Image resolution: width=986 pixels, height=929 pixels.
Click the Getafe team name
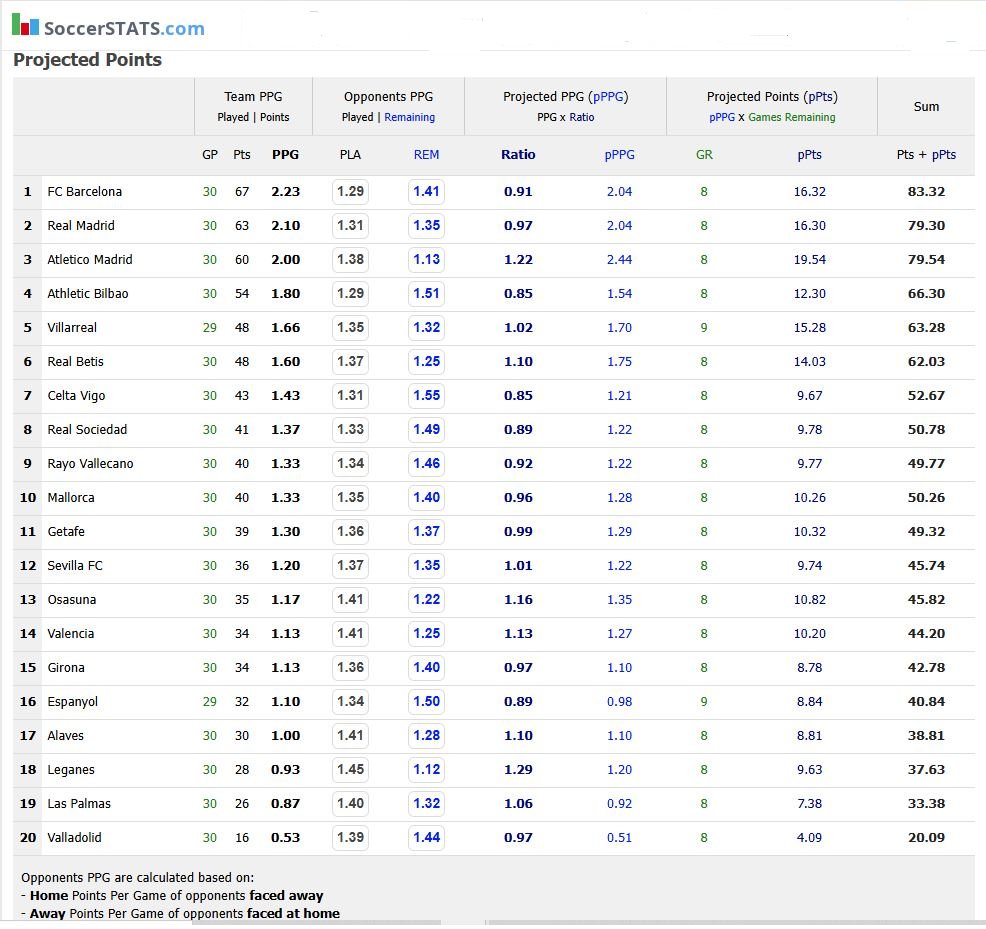coord(66,531)
